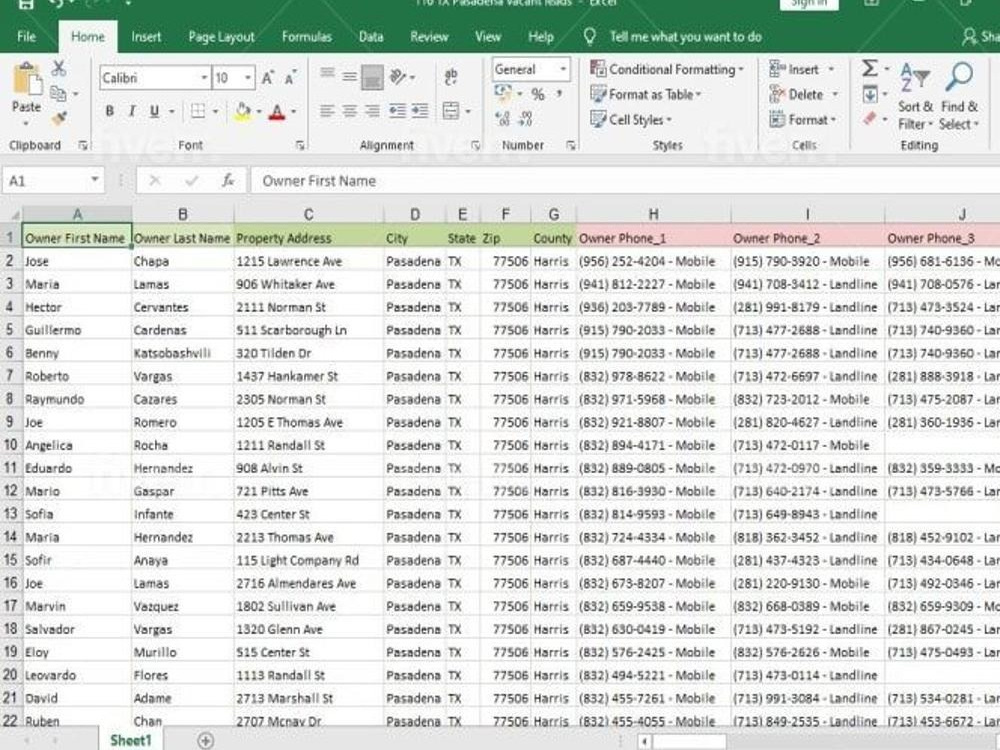This screenshot has width=1000, height=750.
Task: Decrease font size with small A icon
Action: 291,78
